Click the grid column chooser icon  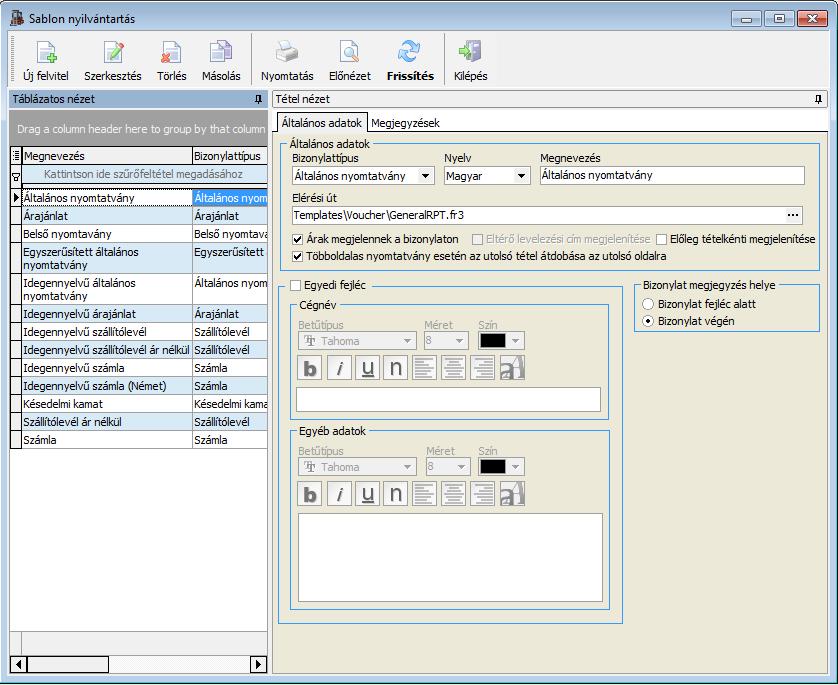(16, 155)
